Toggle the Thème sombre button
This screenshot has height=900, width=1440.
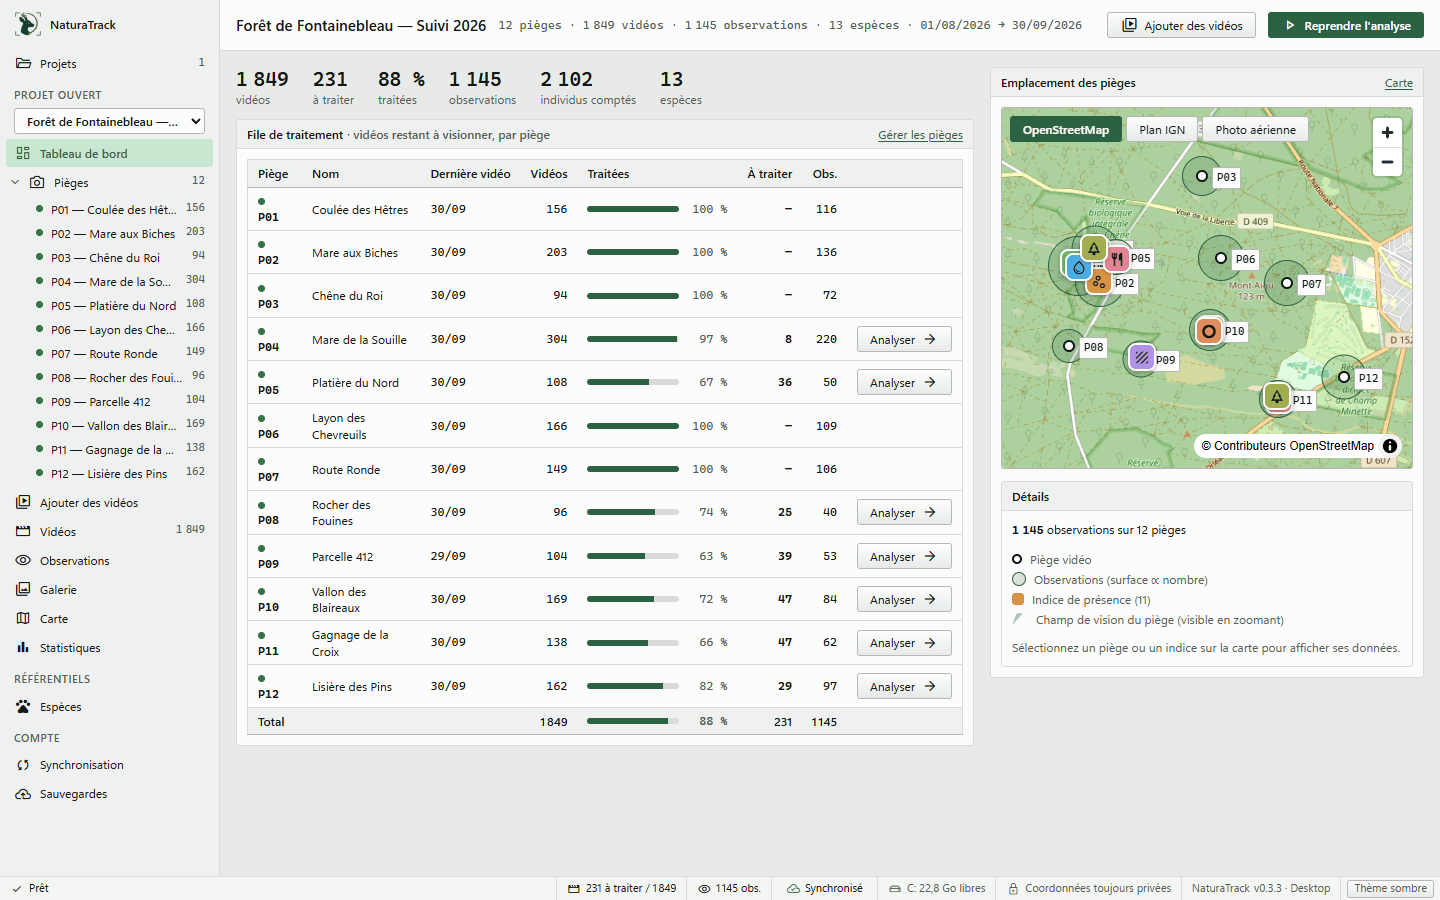click(x=1390, y=888)
